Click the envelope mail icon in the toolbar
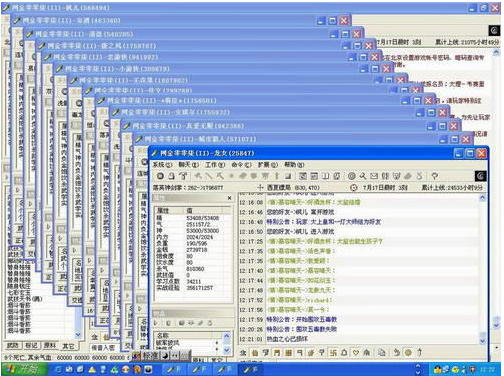The height and width of the screenshot is (376, 504). point(374,176)
